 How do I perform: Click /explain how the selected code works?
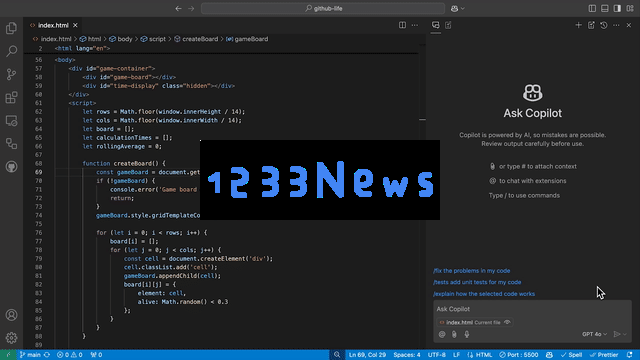[x=484, y=294]
